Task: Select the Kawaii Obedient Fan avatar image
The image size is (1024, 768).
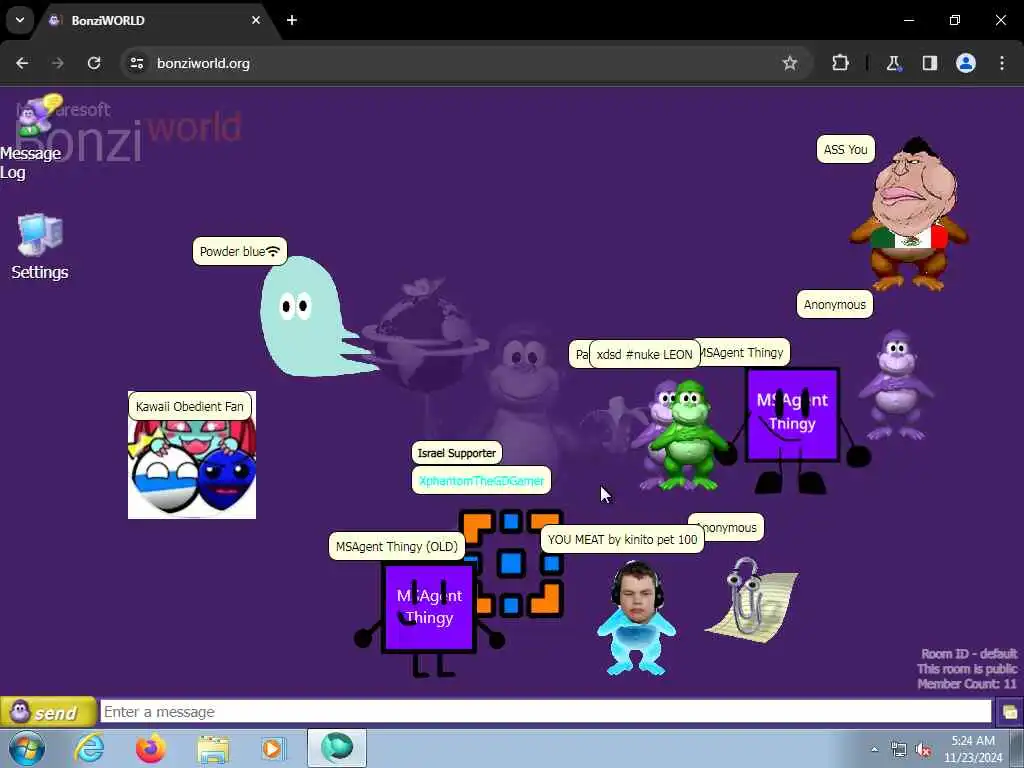Action: pyautogui.click(x=192, y=455)
